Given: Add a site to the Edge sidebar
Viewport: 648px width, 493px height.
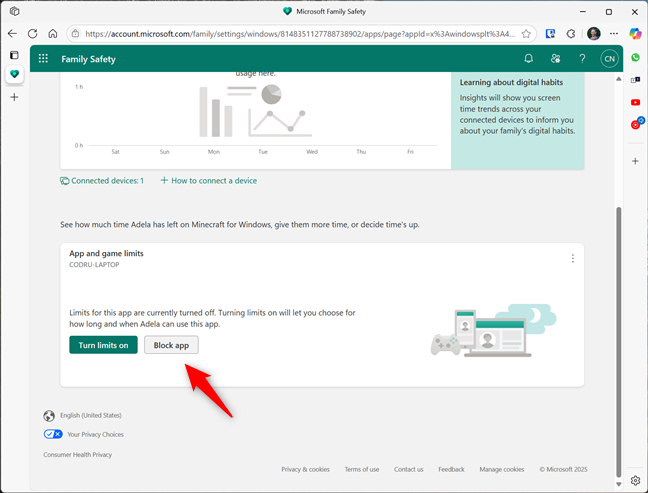Looking at the screenshot, I should click(x=636, y=161).
